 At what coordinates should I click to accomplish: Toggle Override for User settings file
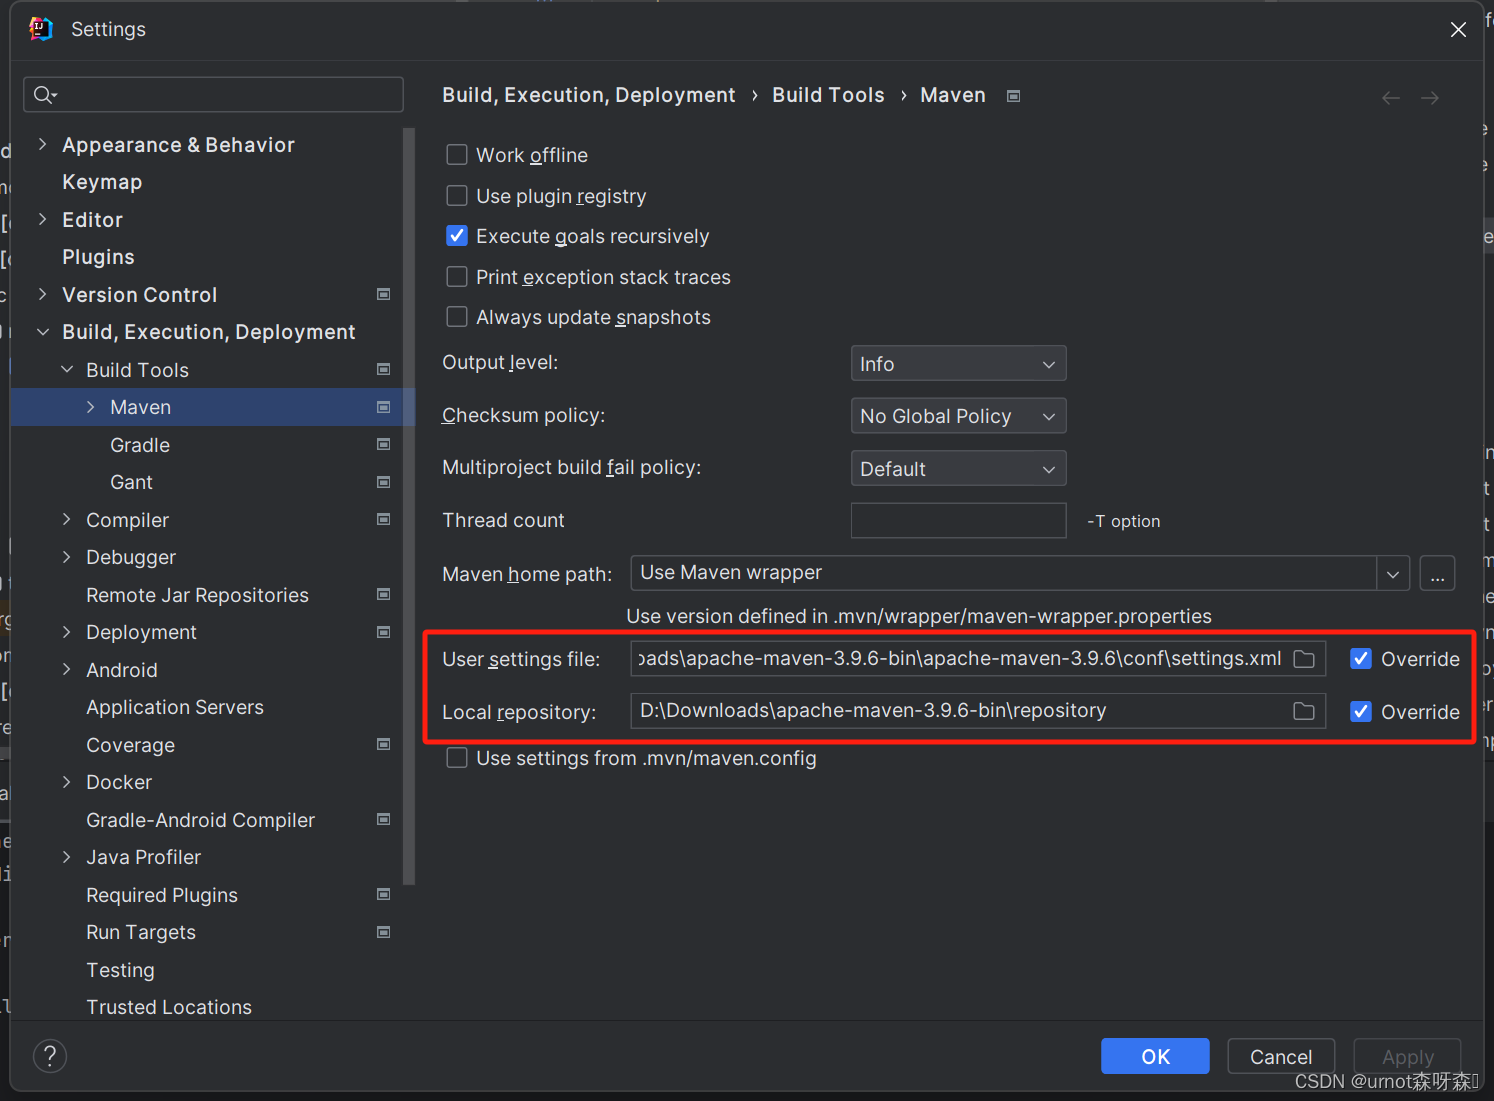(x=1361, y=659)
